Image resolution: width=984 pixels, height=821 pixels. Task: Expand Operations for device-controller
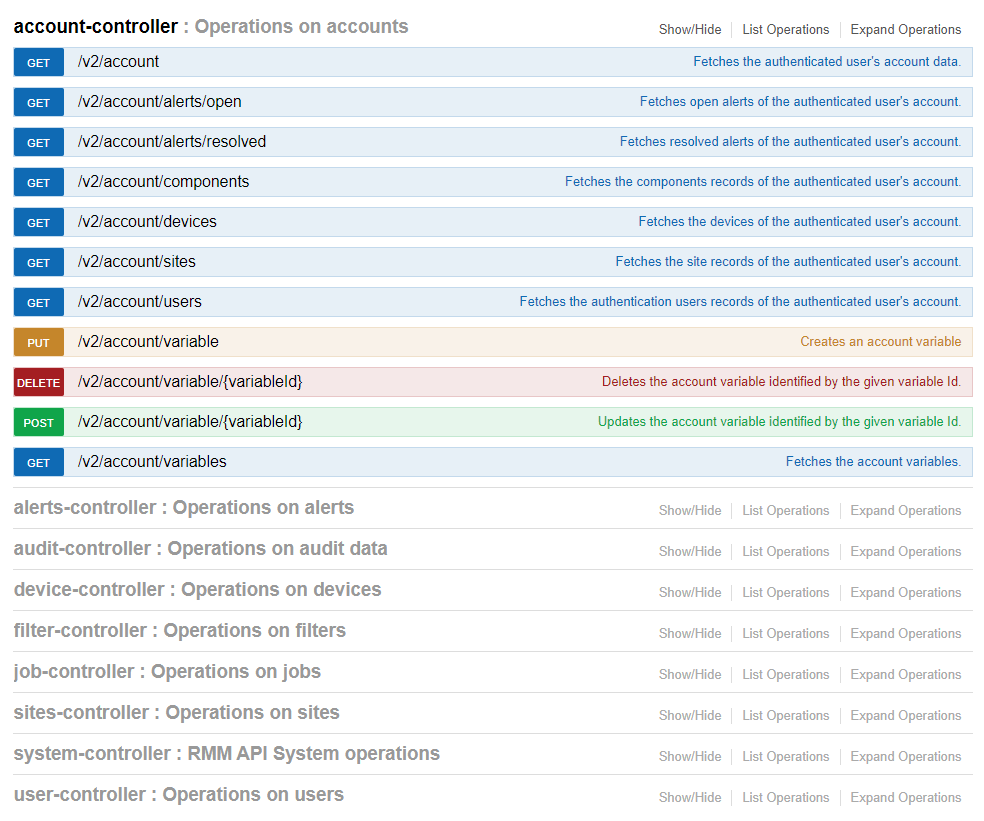(x=906, y=593)
